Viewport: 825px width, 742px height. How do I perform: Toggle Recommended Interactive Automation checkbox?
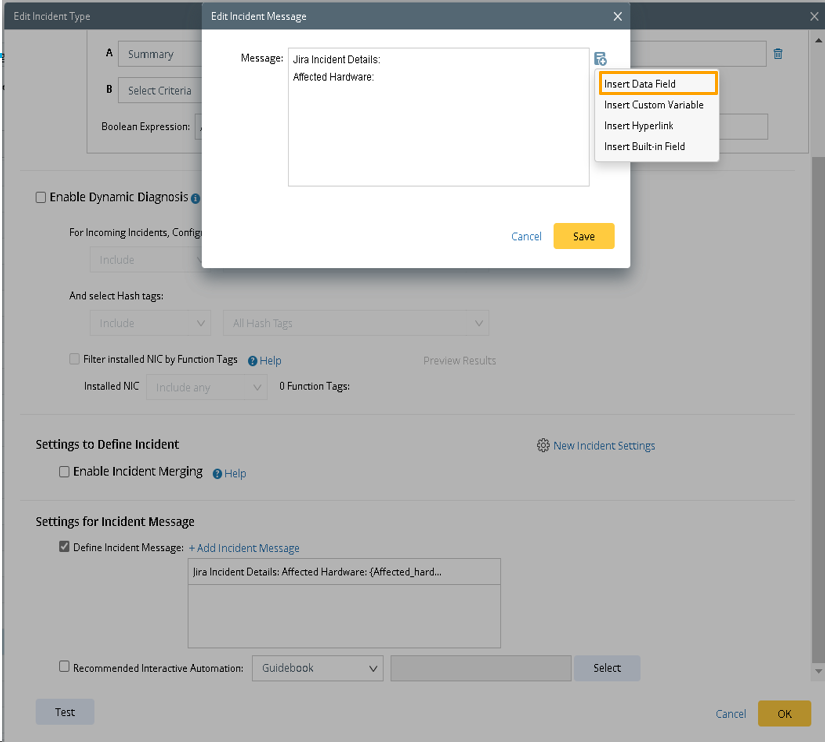[x=65, y=667]
